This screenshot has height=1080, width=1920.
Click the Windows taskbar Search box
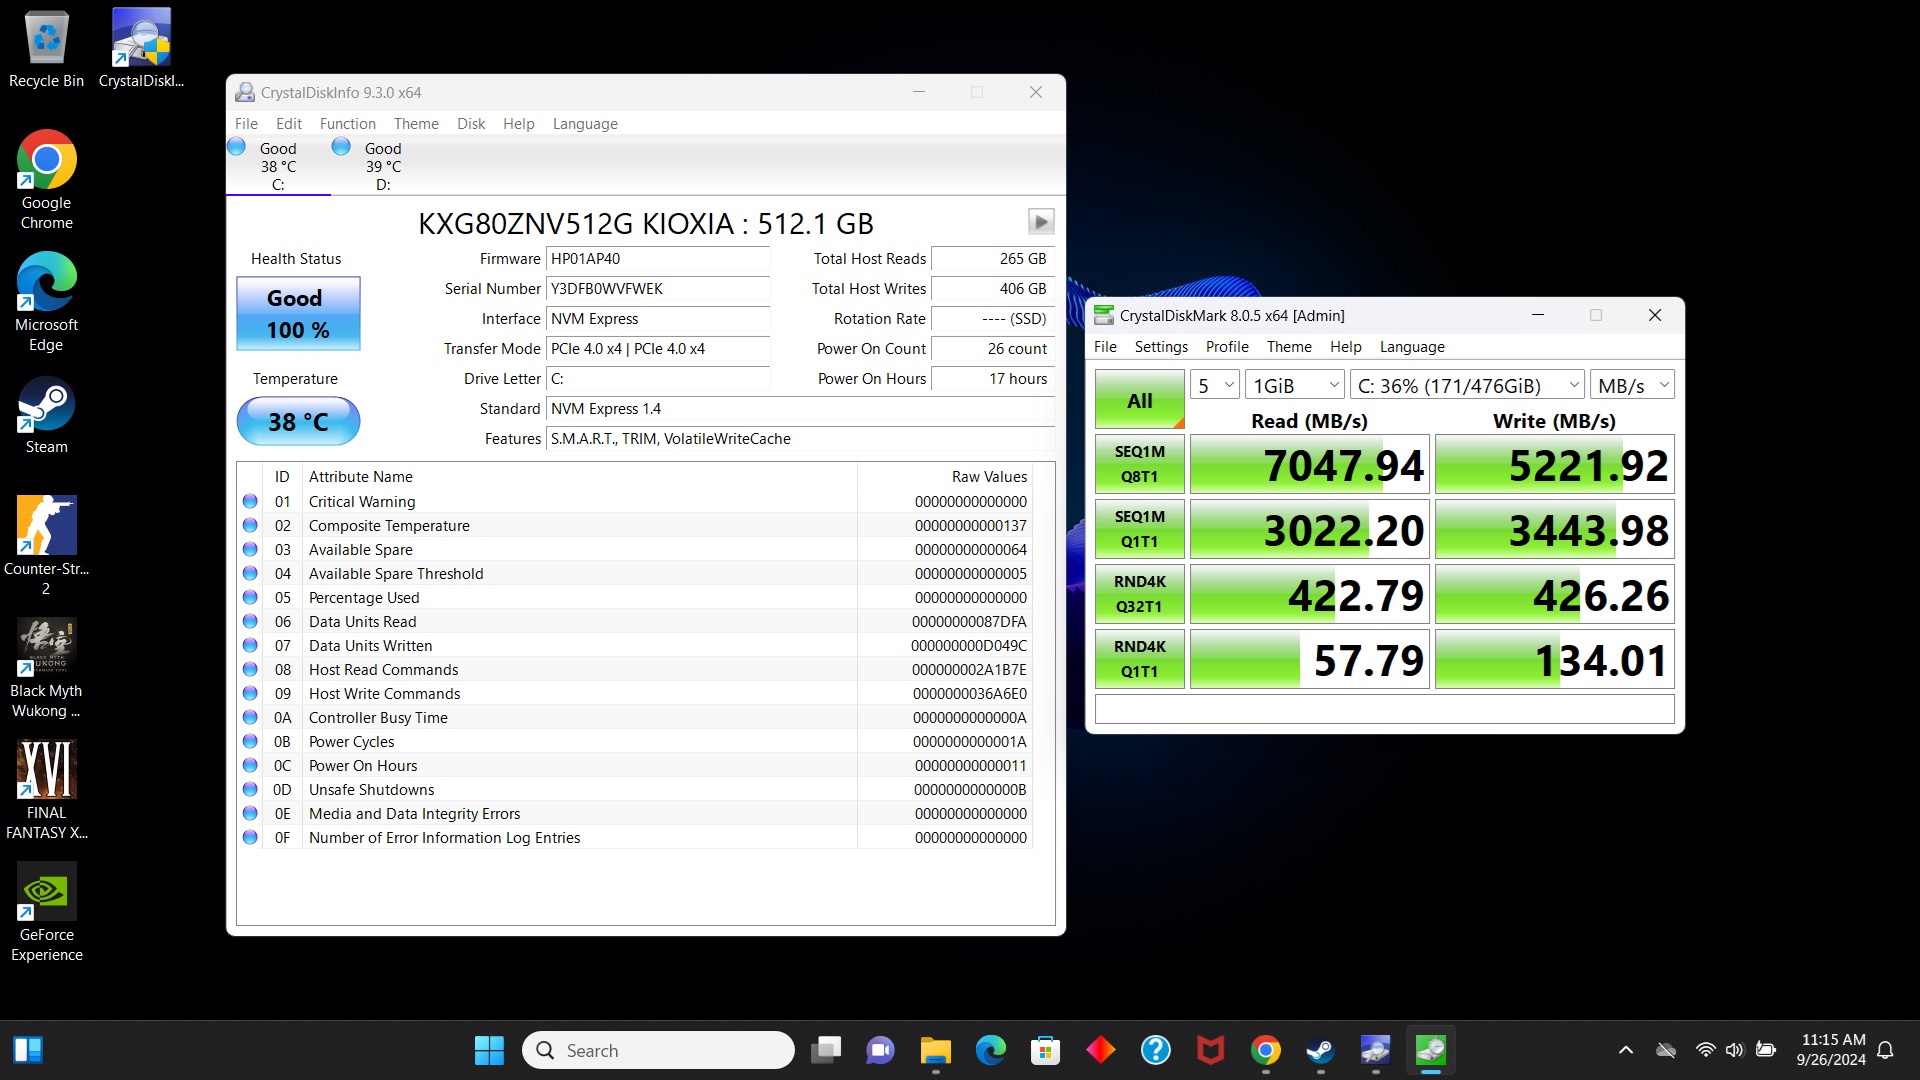(658, 1050)
